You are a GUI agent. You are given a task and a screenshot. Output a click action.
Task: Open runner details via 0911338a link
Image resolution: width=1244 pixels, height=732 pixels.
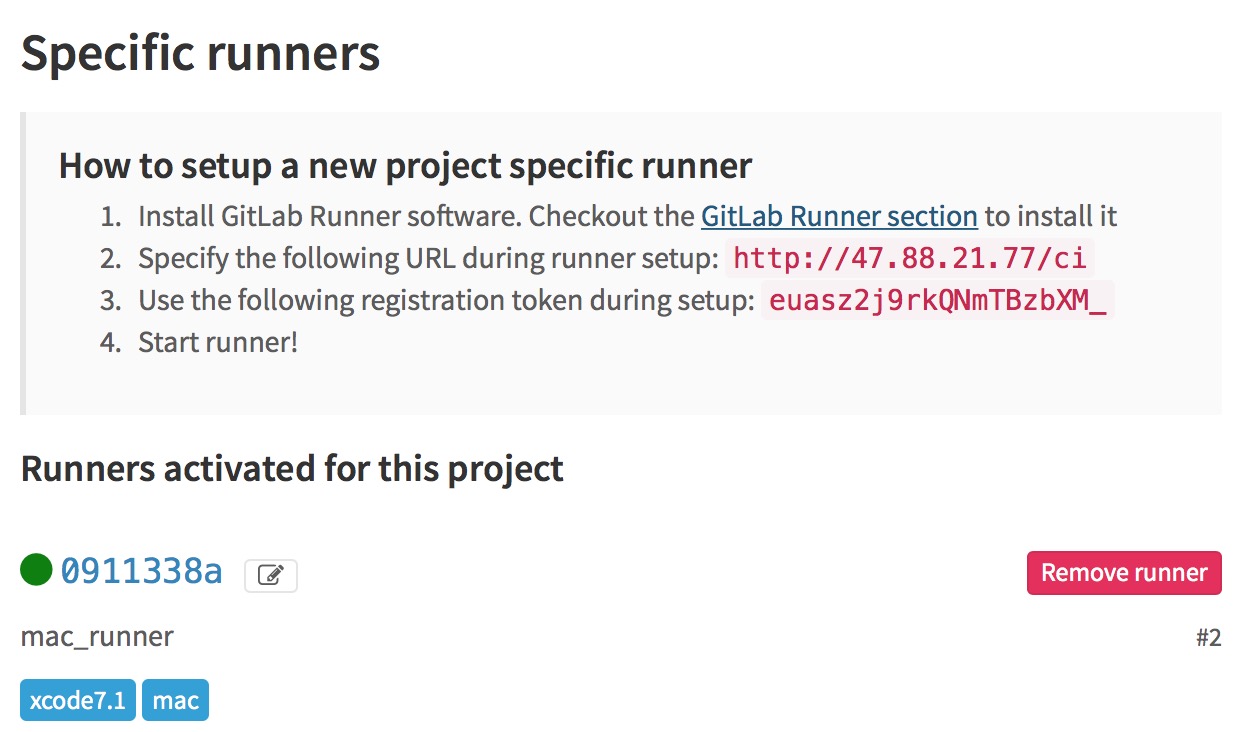point(140,571)
